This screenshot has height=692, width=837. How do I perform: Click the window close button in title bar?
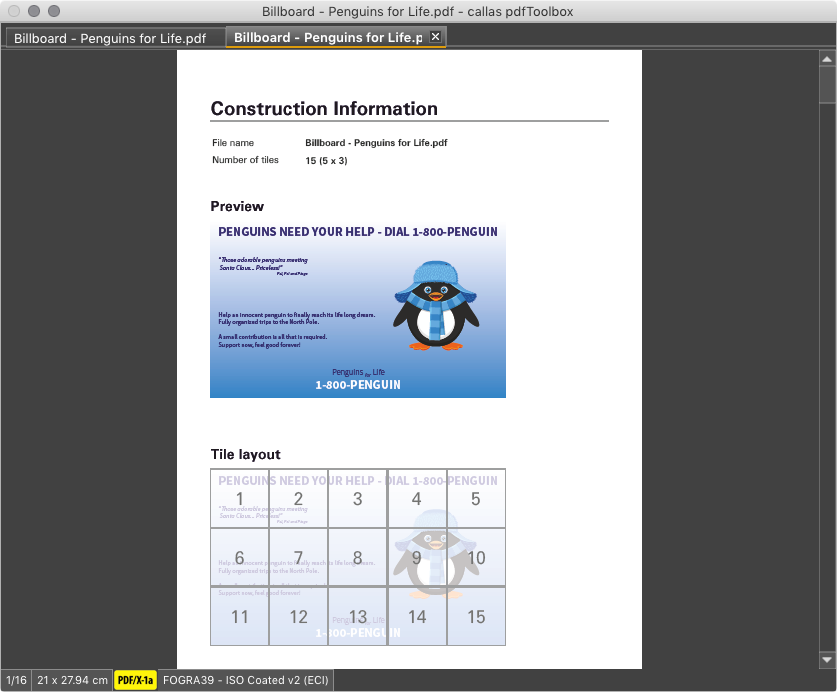click(x=14, y=11)
